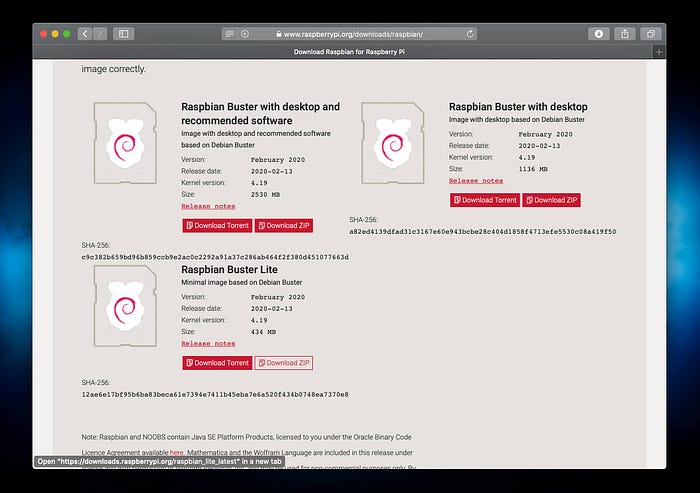Click the address bar URL field
The image size is (700, 493).
click(x=349, y=34)
